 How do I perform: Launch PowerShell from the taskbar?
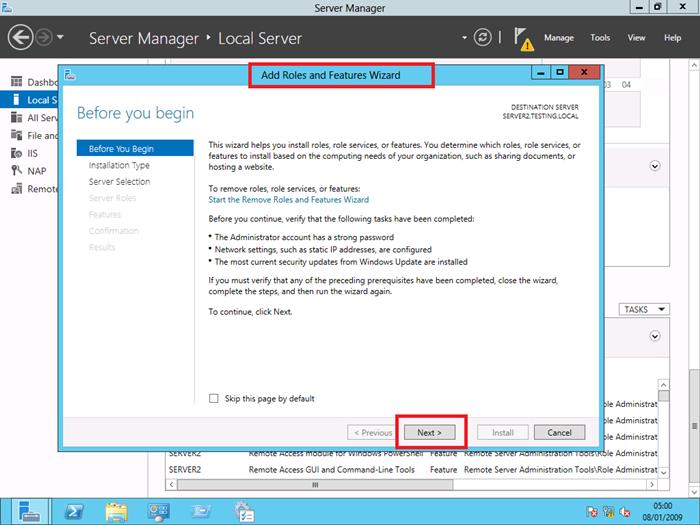pyautogui.click(x=74, y=512)
